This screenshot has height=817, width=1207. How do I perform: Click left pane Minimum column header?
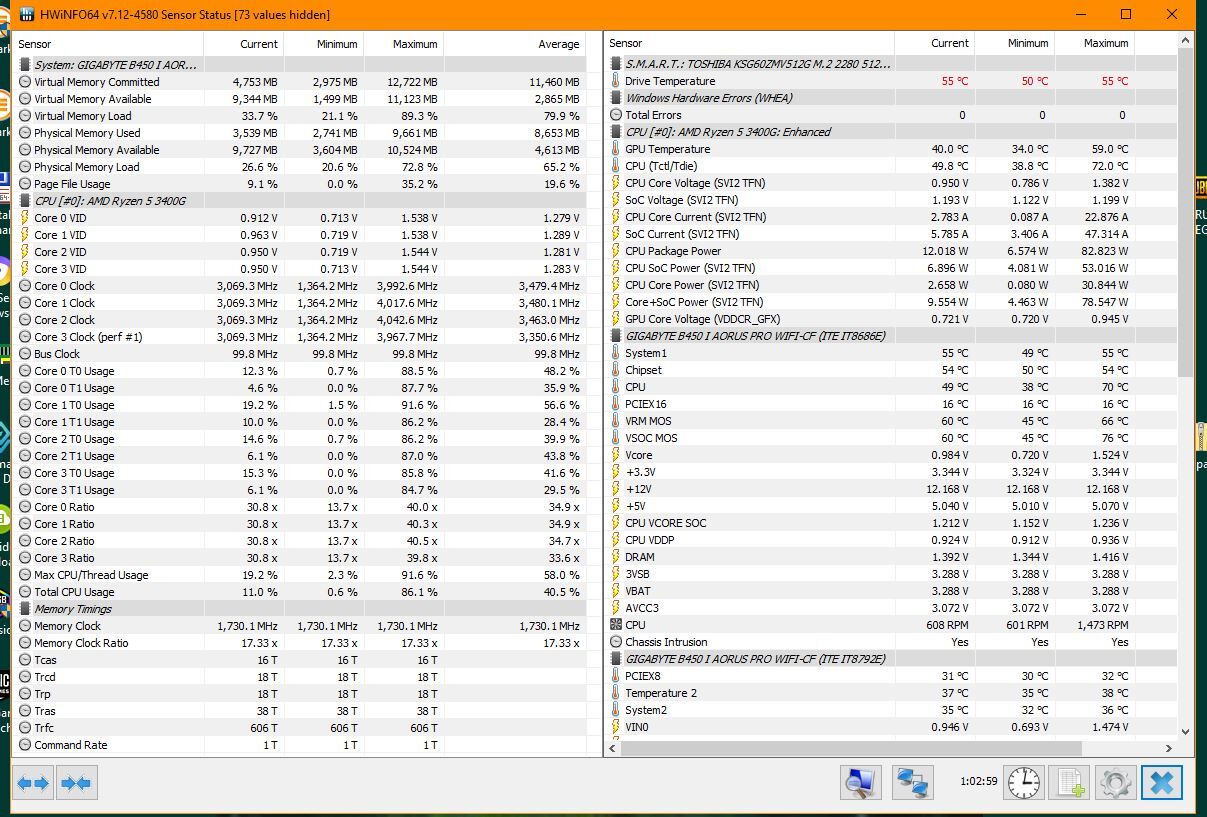[x=323, y=44]
